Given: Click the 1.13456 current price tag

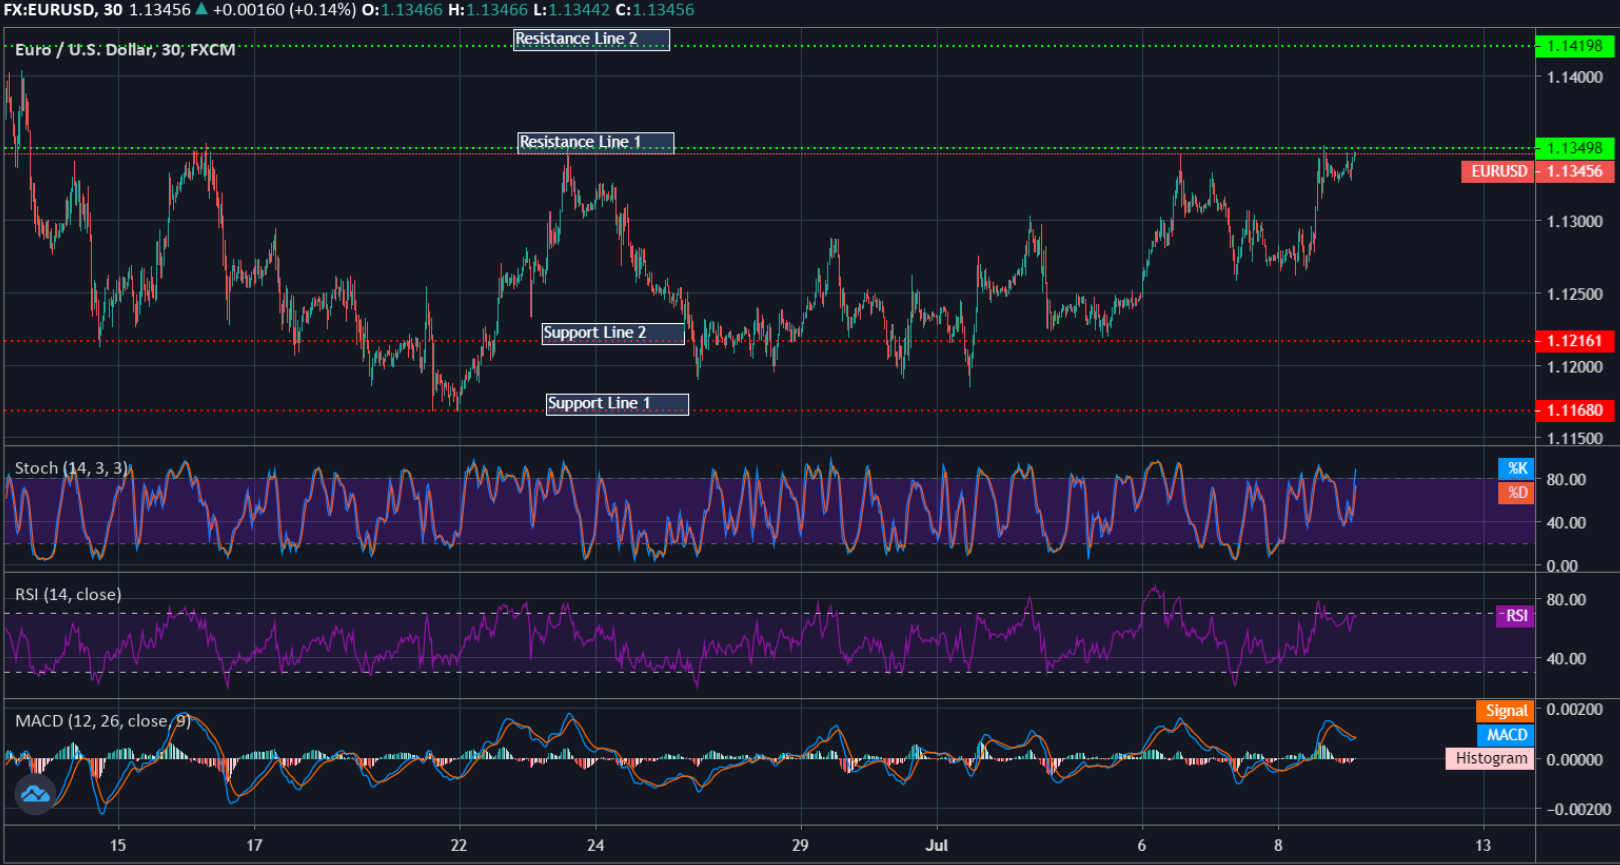Looking at the screenshot, I should coord(1575,171).
